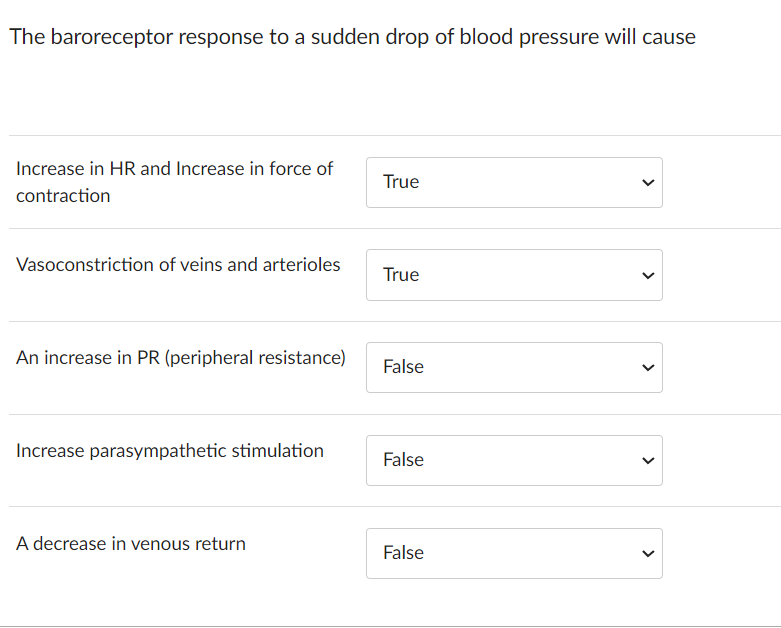The image size is (781, 628).
Task: Click the 'True' value for Increase in HR
Action: 401,182
